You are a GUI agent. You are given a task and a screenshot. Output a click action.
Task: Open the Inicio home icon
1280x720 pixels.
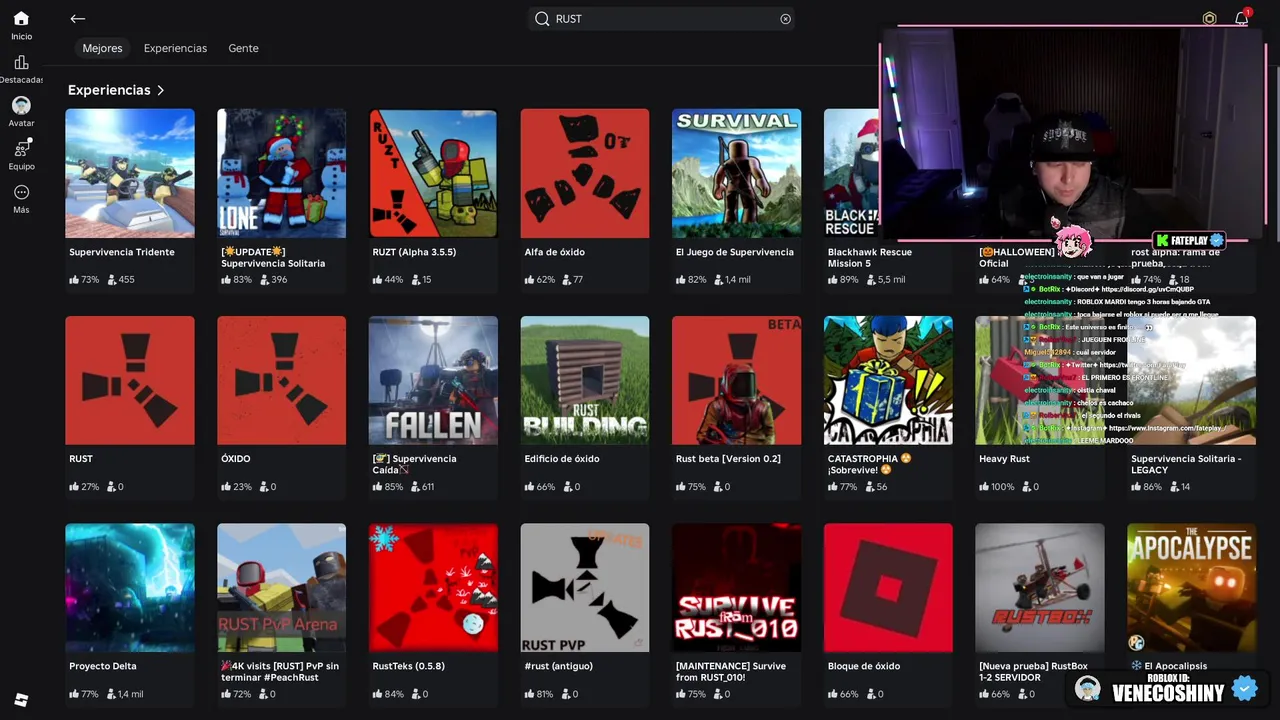21,19
